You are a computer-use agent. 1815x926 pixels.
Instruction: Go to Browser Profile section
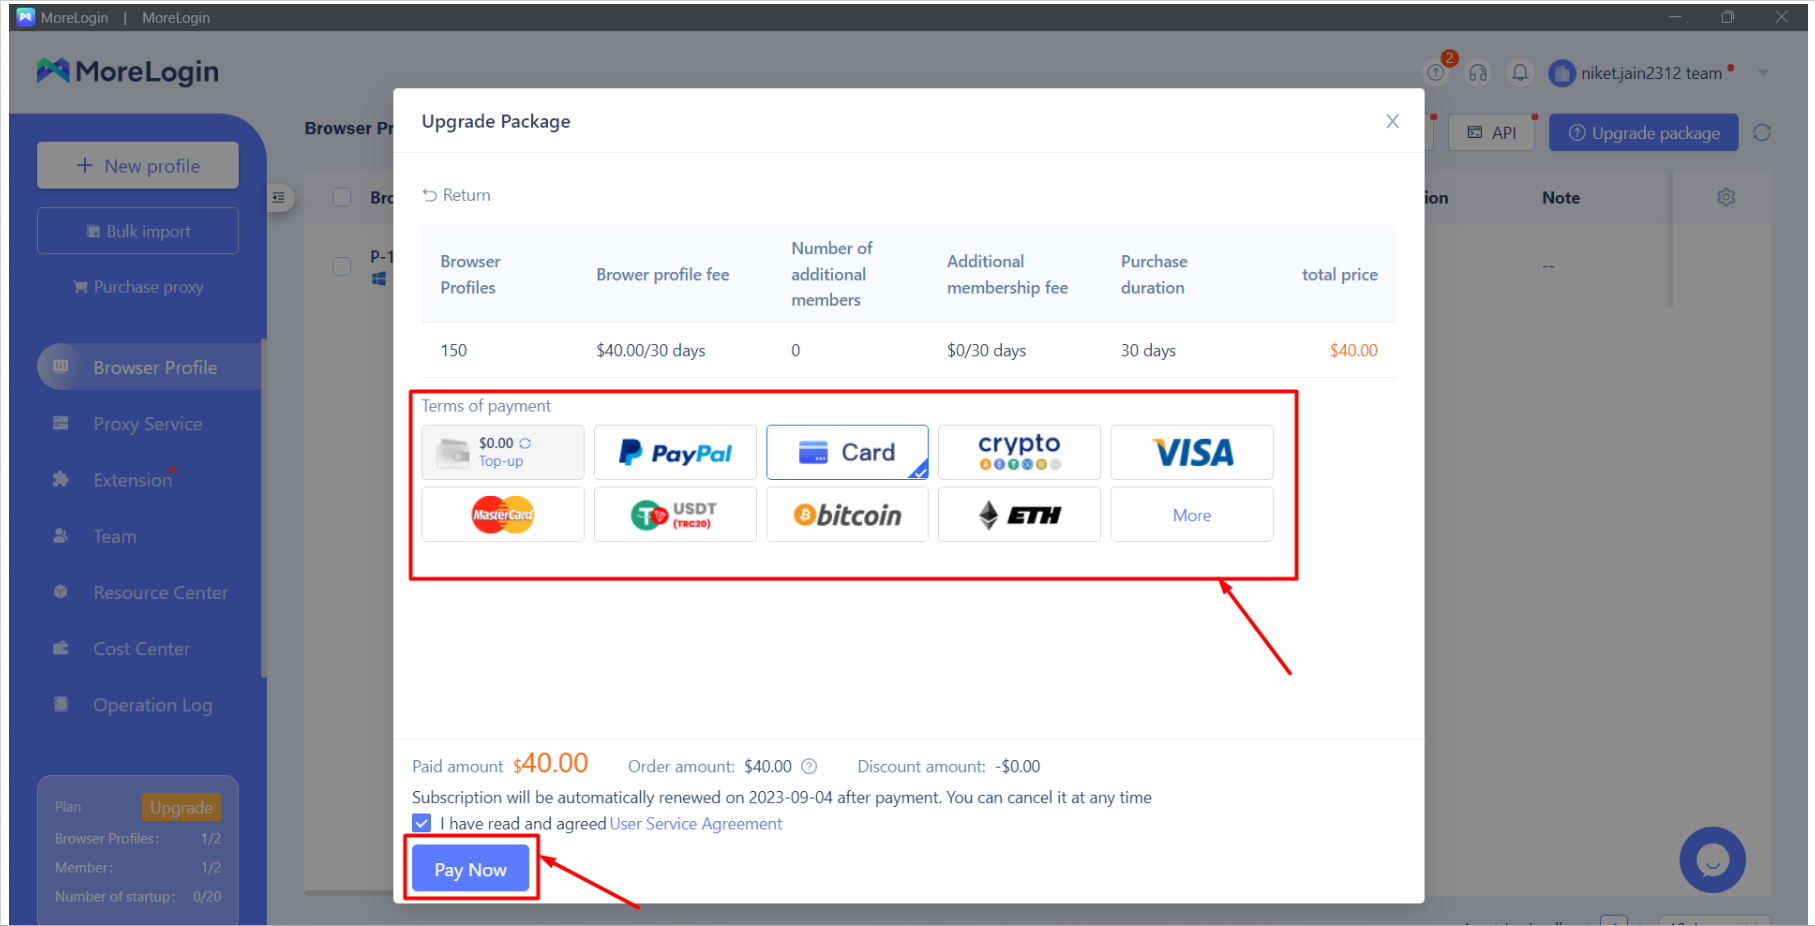pos(149,367)
